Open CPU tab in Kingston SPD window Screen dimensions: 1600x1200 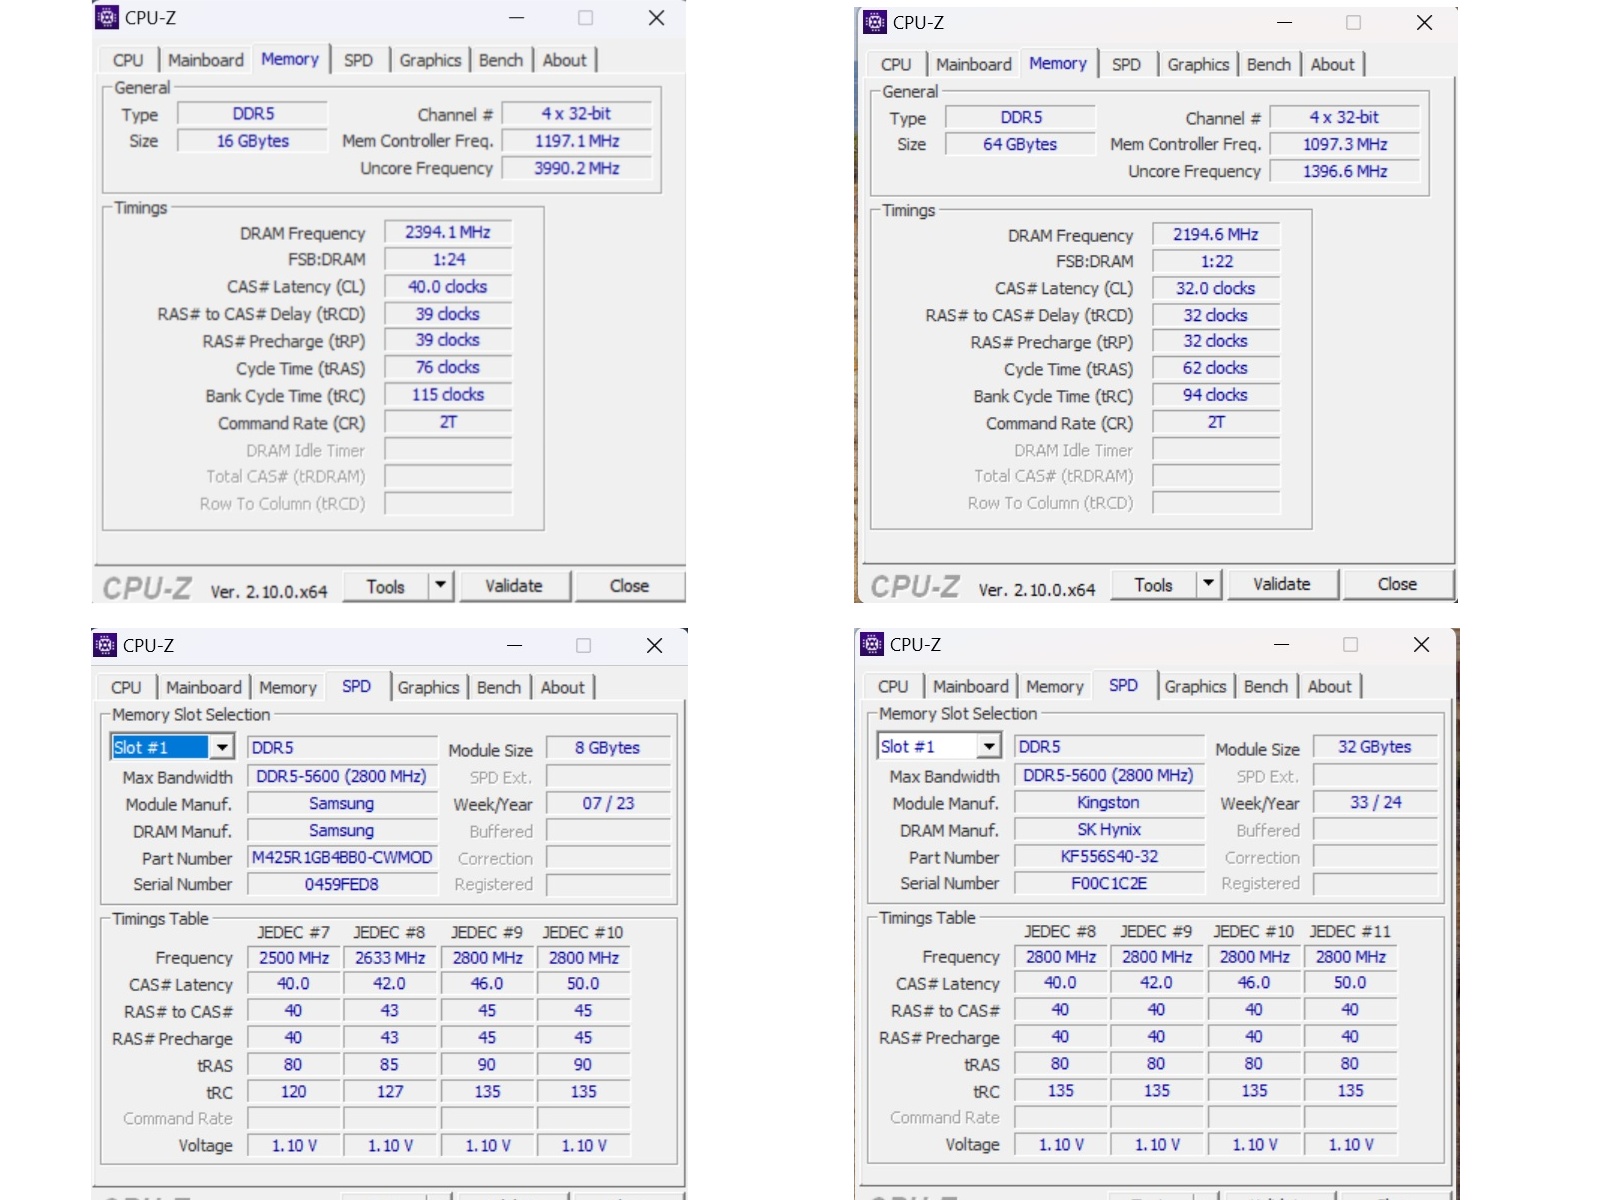(x=893, y=686)
